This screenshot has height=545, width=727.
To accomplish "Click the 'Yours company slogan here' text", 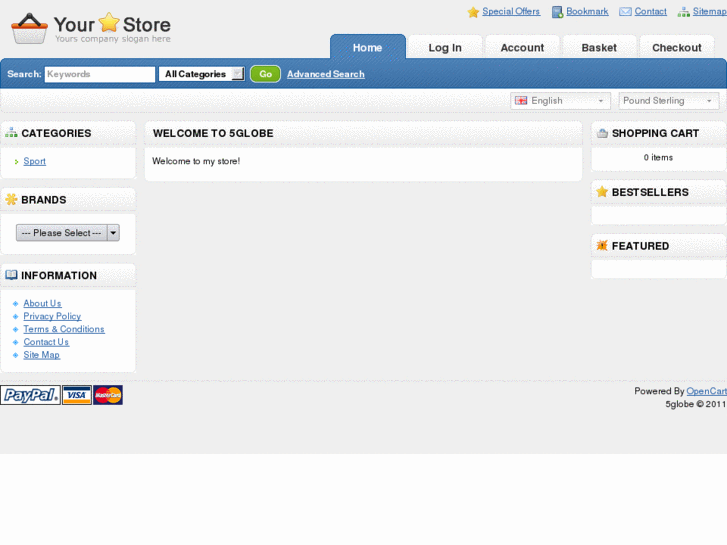I will [113, 39].
